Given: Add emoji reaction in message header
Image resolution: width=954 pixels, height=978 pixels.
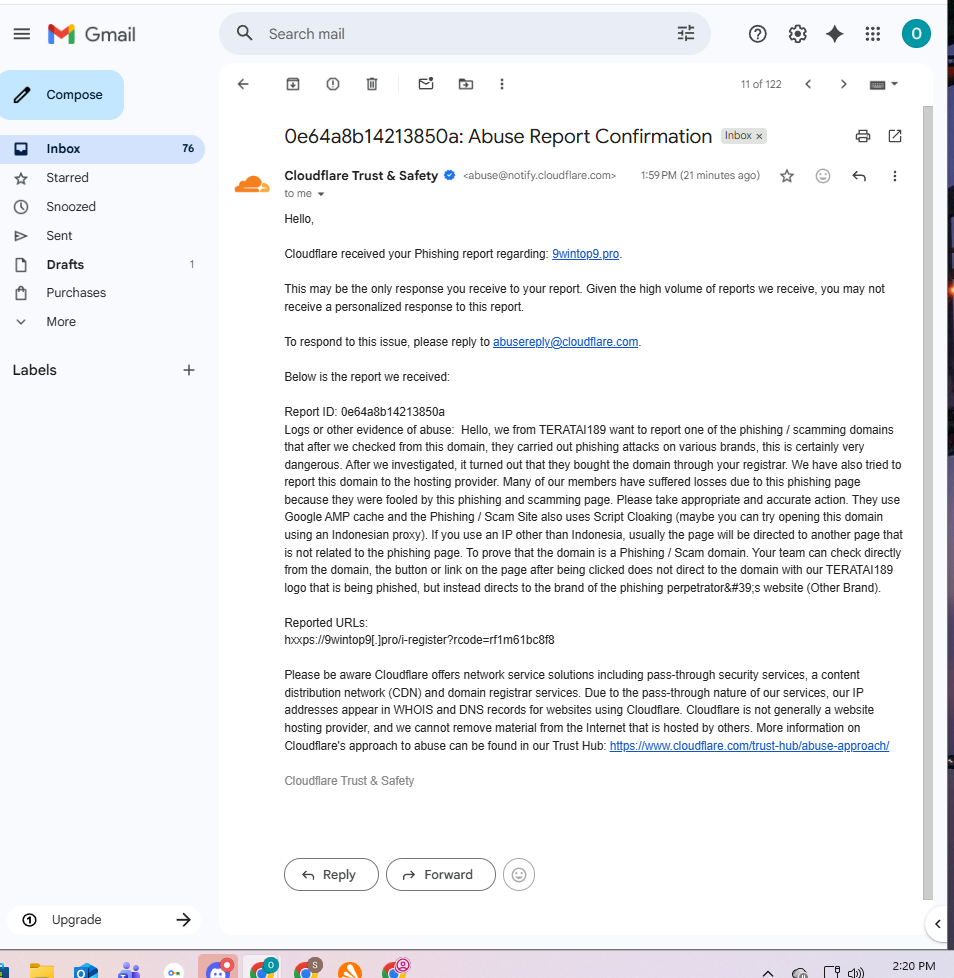Looking at the screenshot, I should [x=823, y=177].
